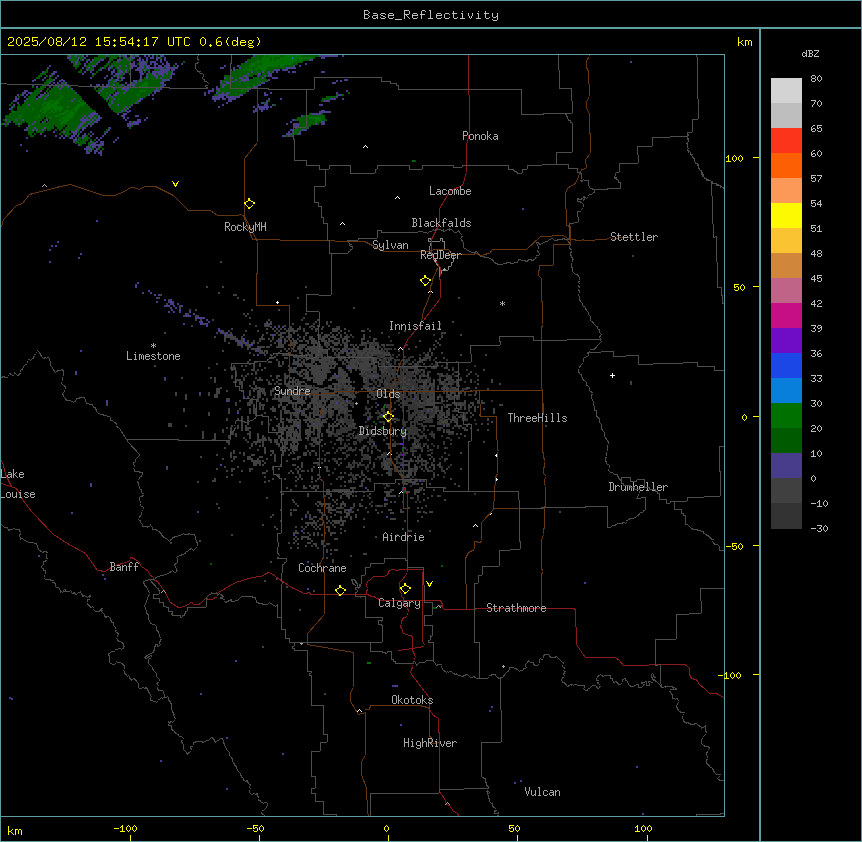Screen dimensions: 862x842
Task: Click the Innisfail label
Action: pyautogui.click(x=415, y=326)
